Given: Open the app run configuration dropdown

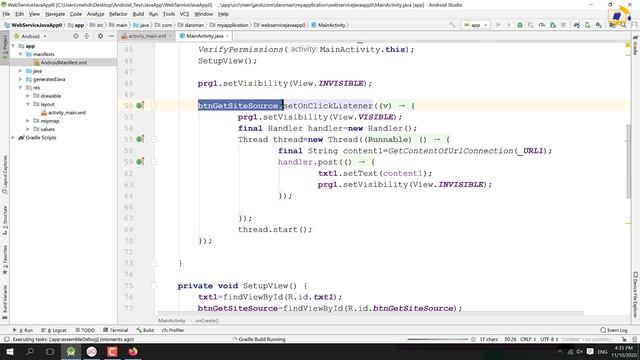Looking at the screenshot, I should coord(476,25).
